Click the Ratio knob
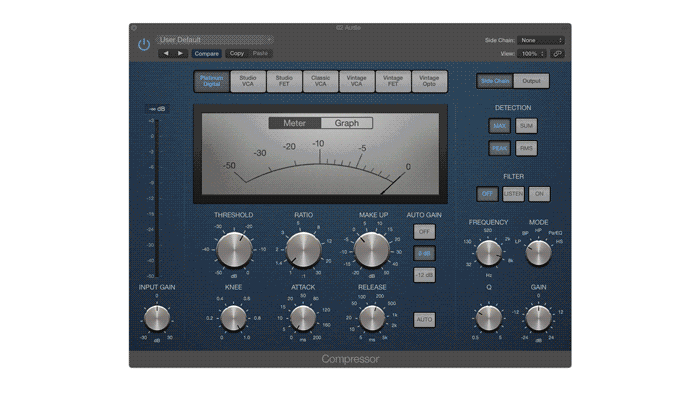The width and height of the screenshot is (700, 393). (x=304, y=250)
